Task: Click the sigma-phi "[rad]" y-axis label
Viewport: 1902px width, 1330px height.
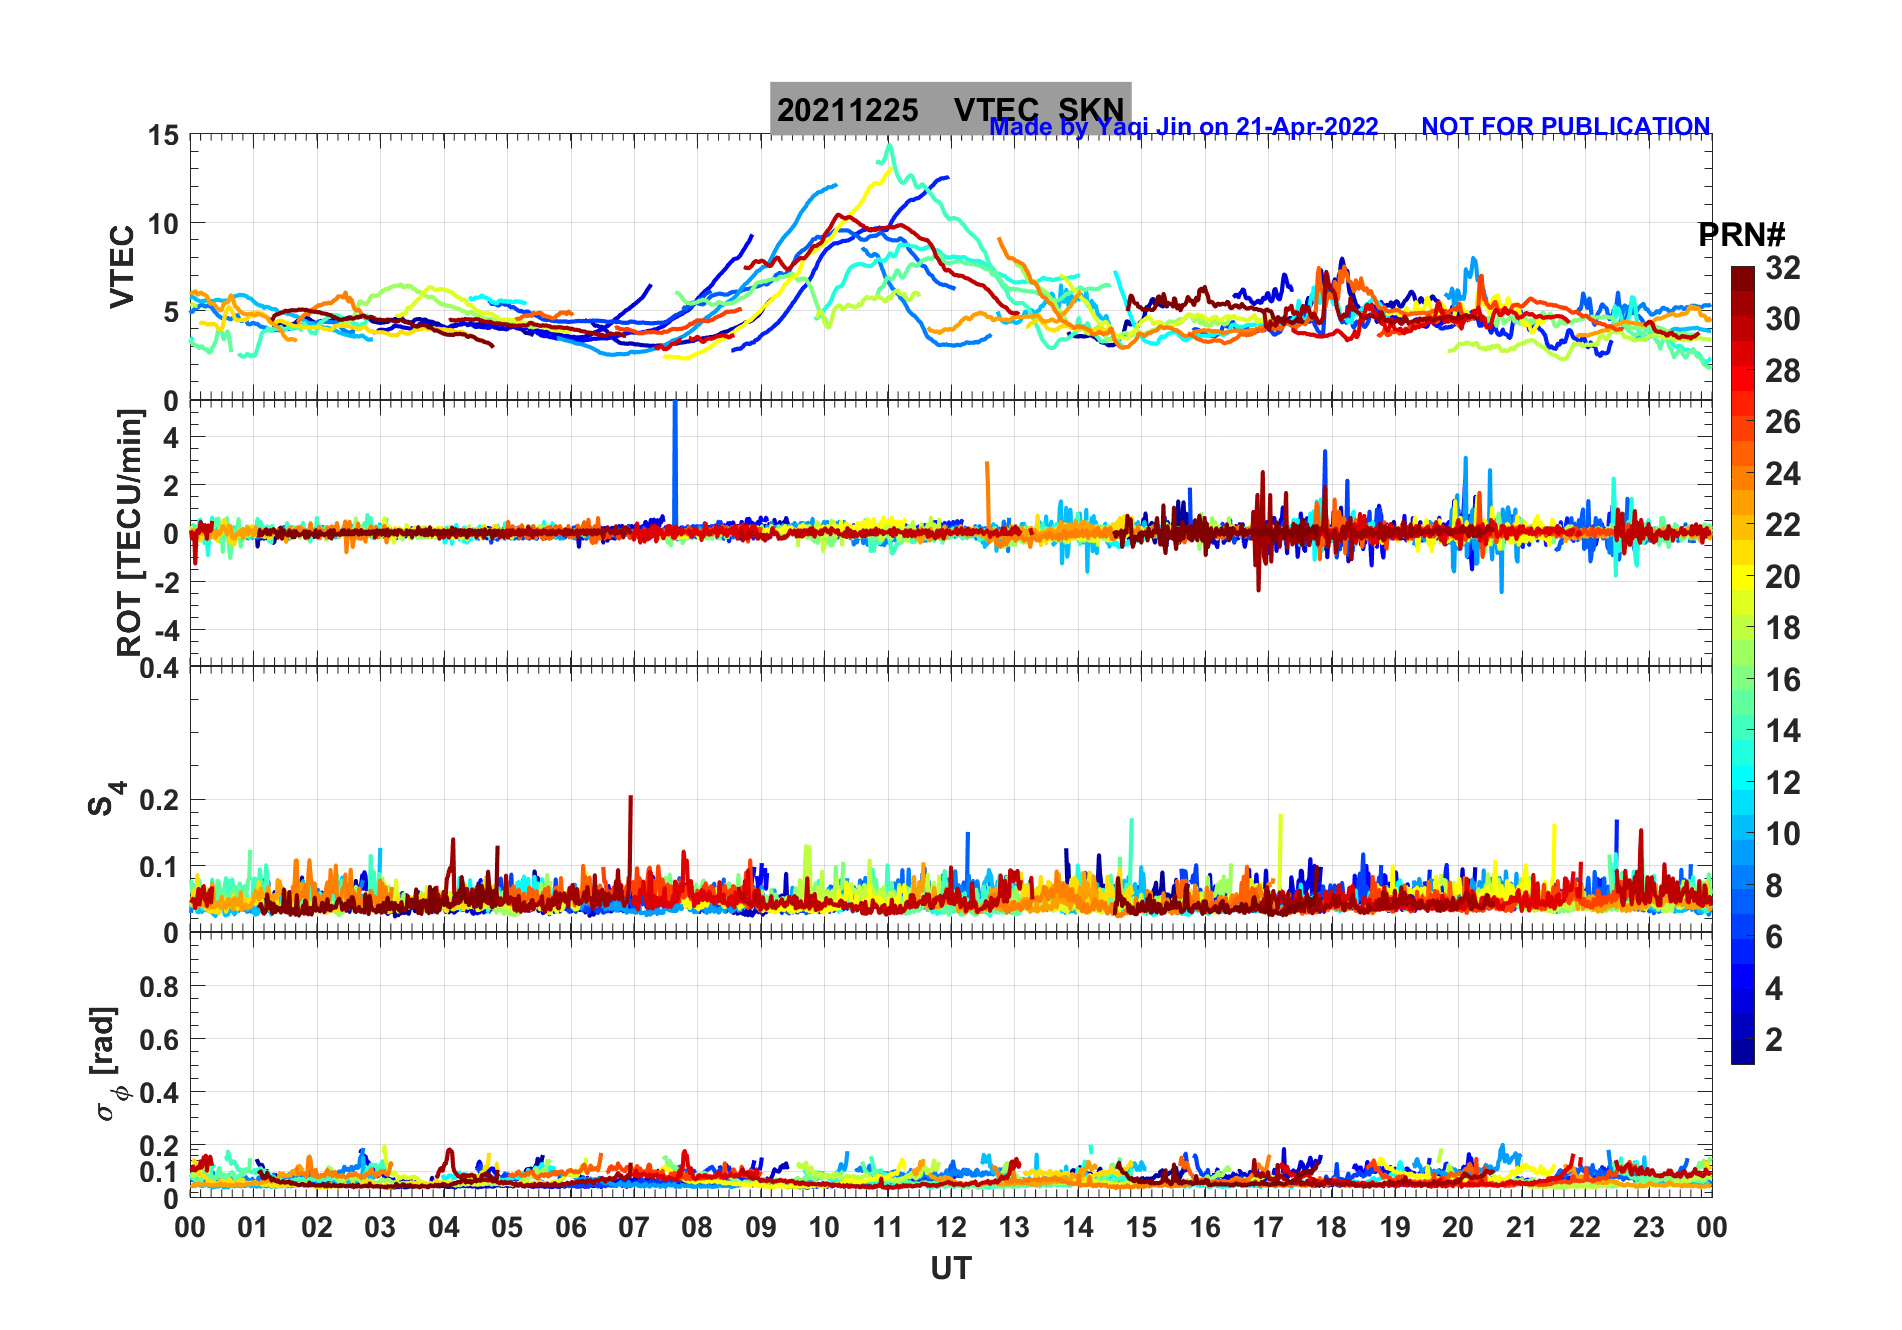Action: [x=108, y=1063]
